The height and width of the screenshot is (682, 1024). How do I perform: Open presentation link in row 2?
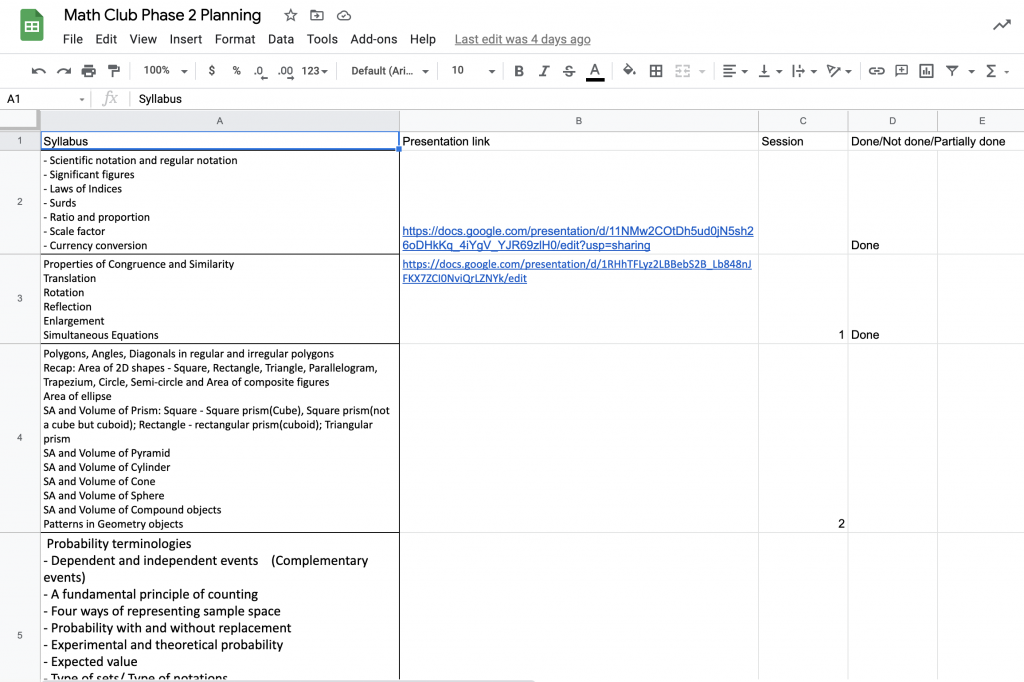(578, 238)
